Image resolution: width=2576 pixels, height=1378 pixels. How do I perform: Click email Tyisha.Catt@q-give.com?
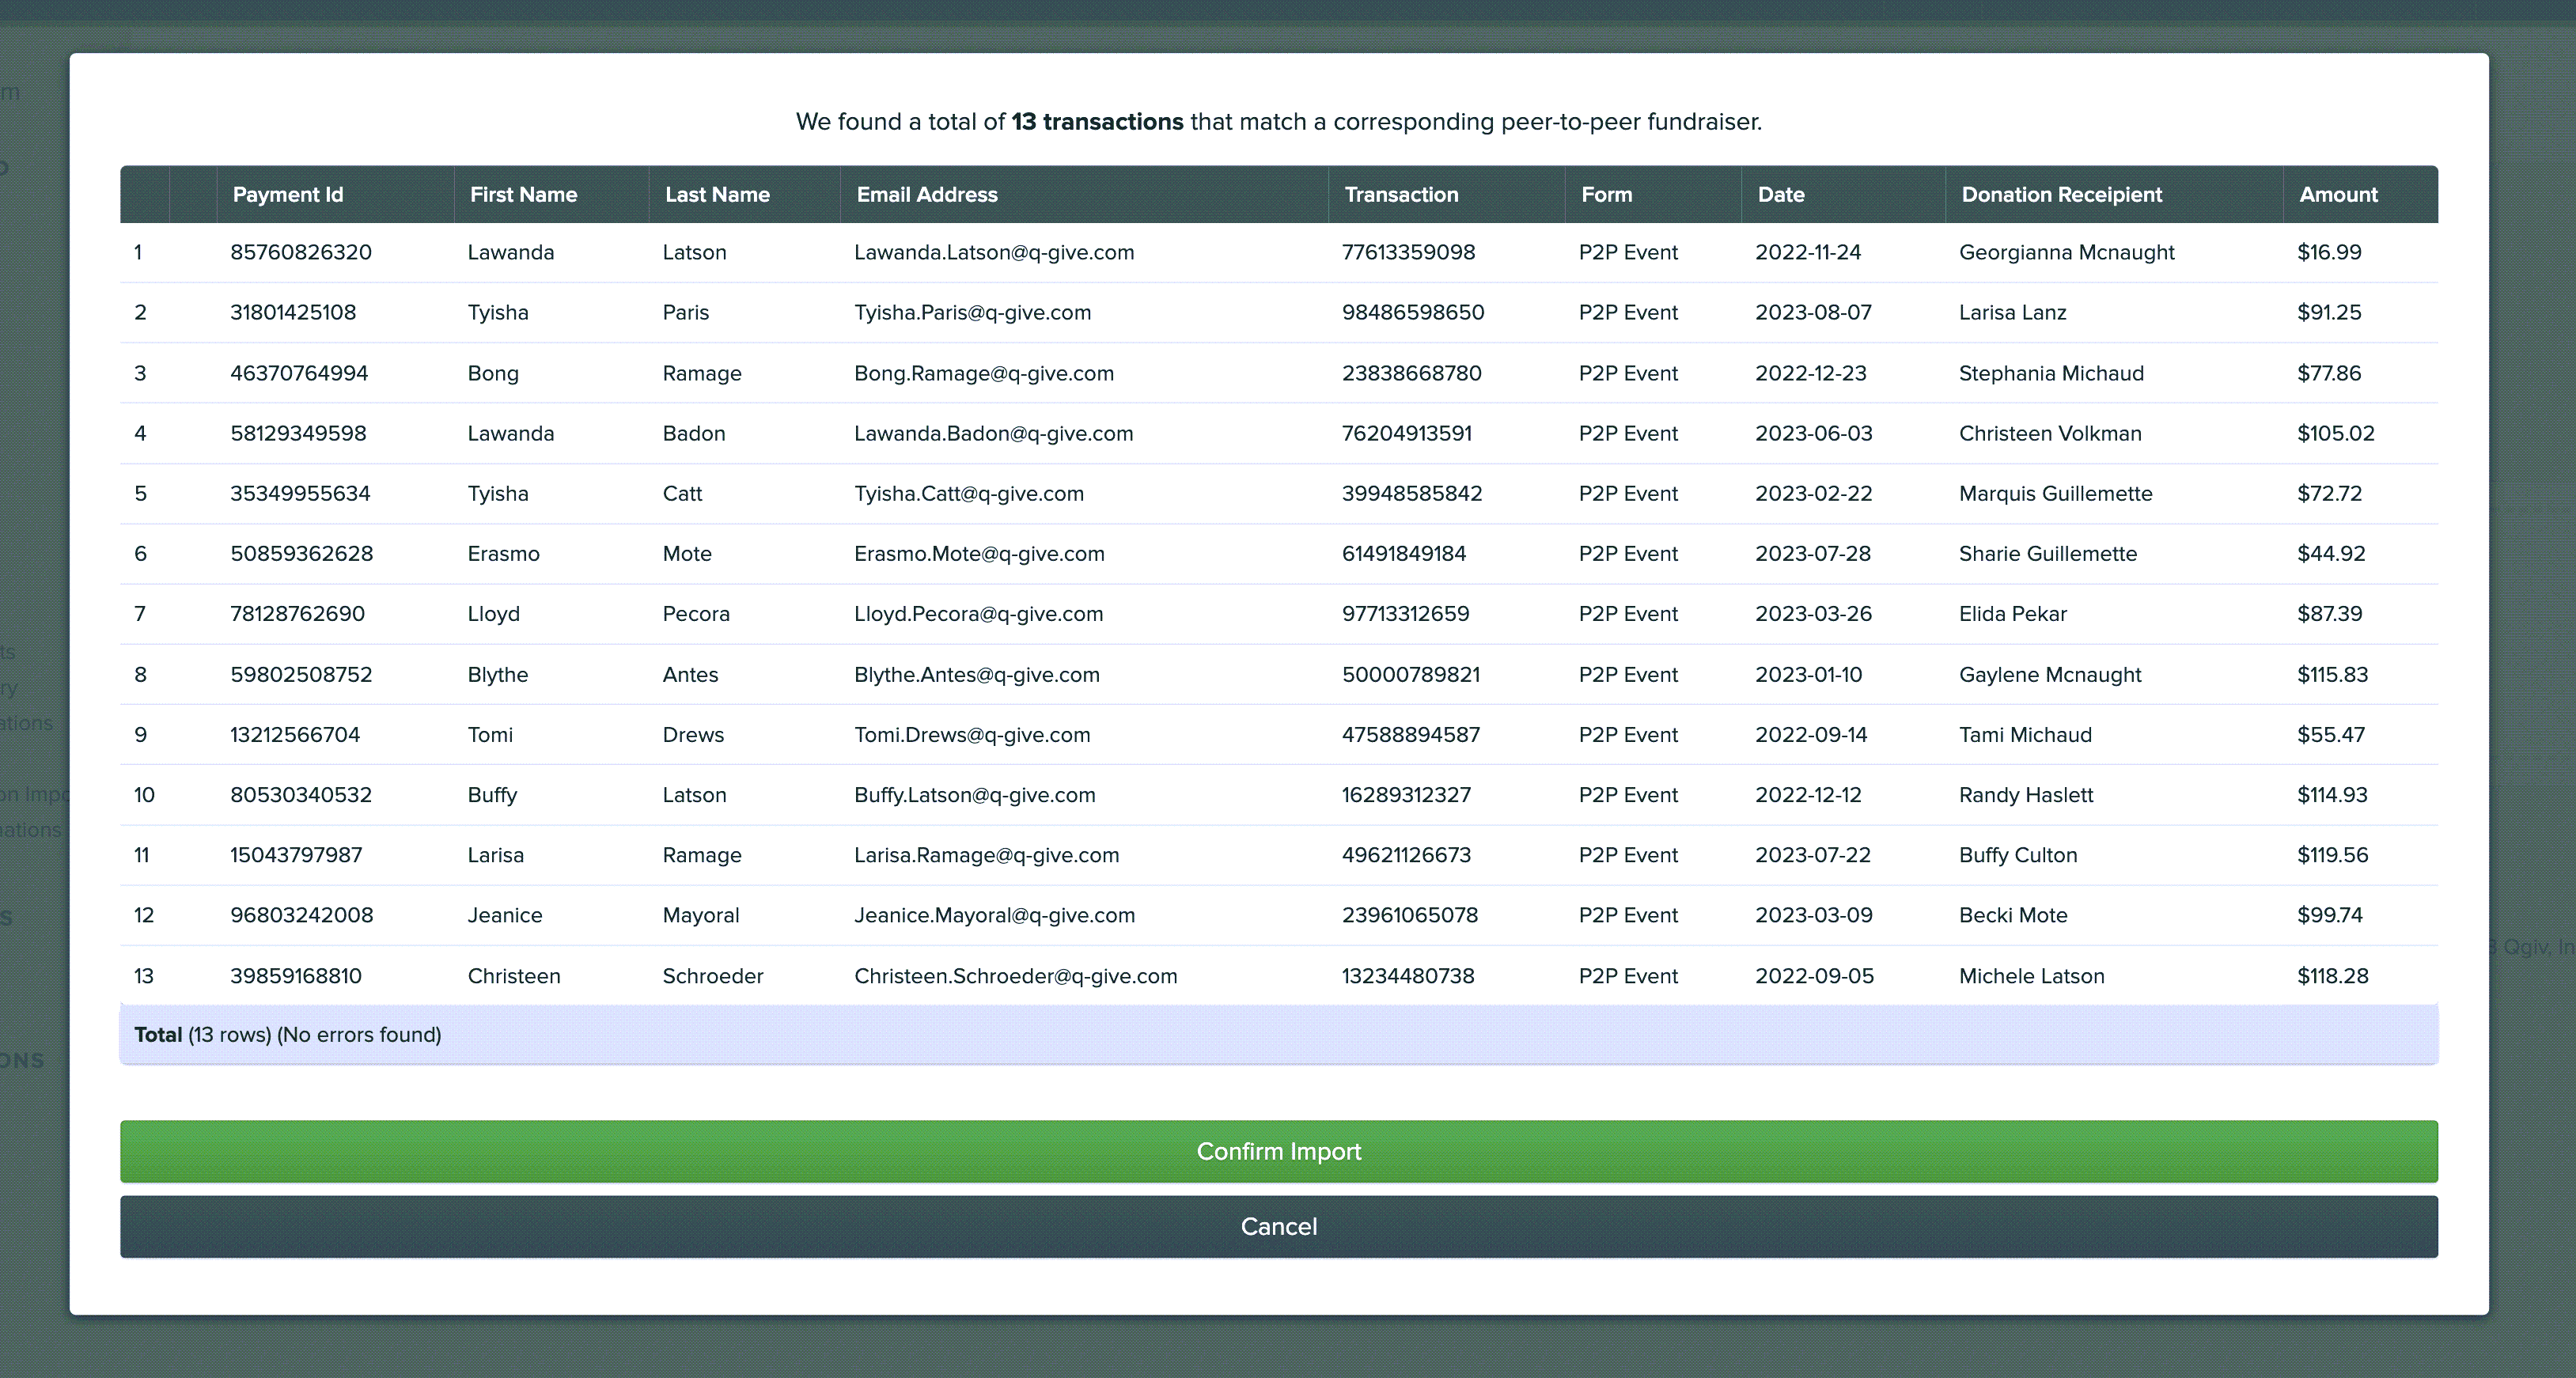coord(969,493)
